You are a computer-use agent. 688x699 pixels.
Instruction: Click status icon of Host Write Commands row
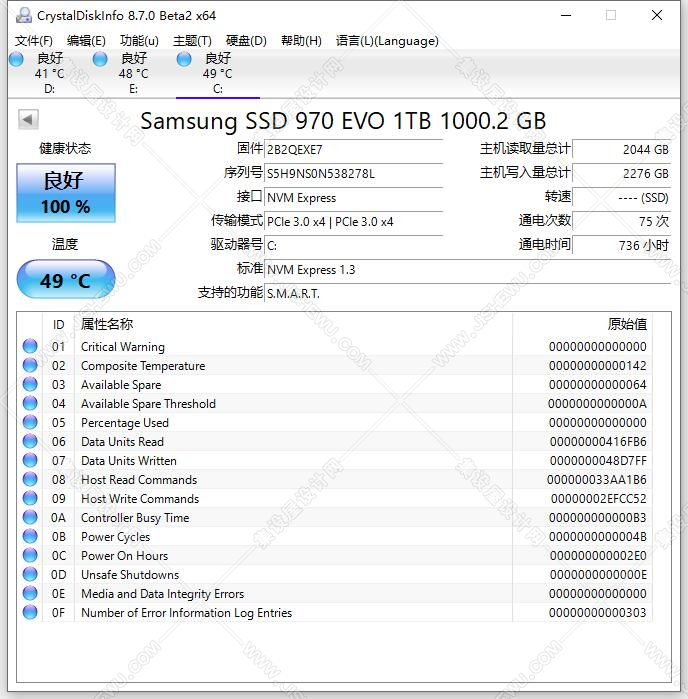coord(30,498)
